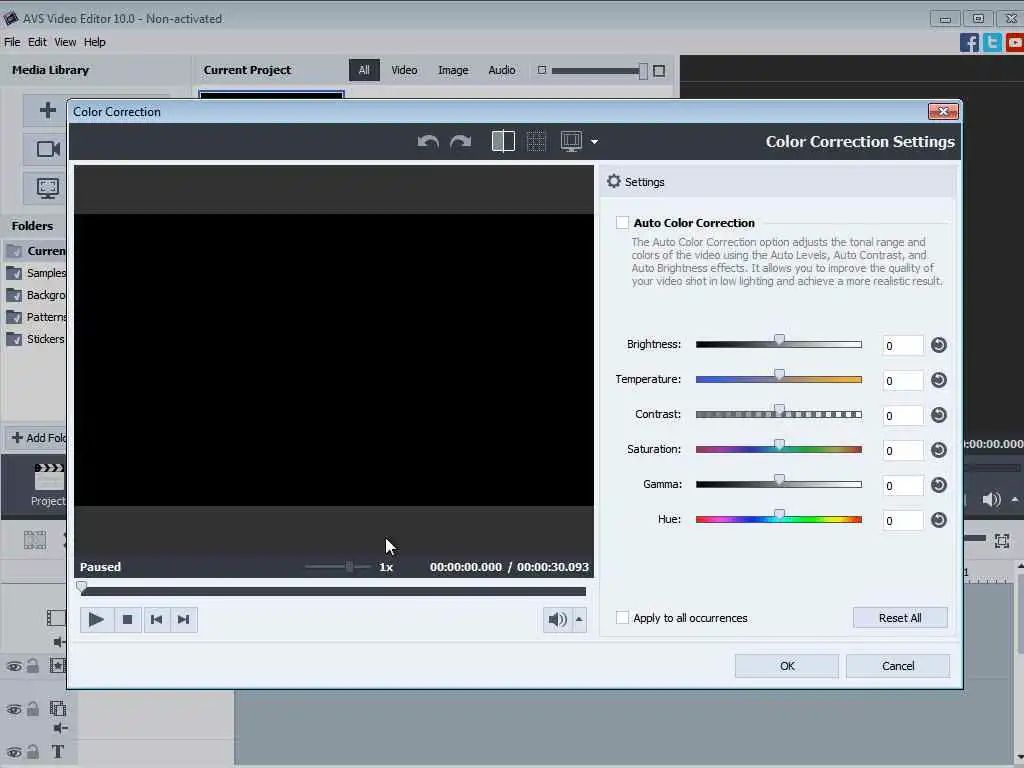Play the preview video
The width and height of the screenshot is (1024, 768).
(x=96, y=619)
